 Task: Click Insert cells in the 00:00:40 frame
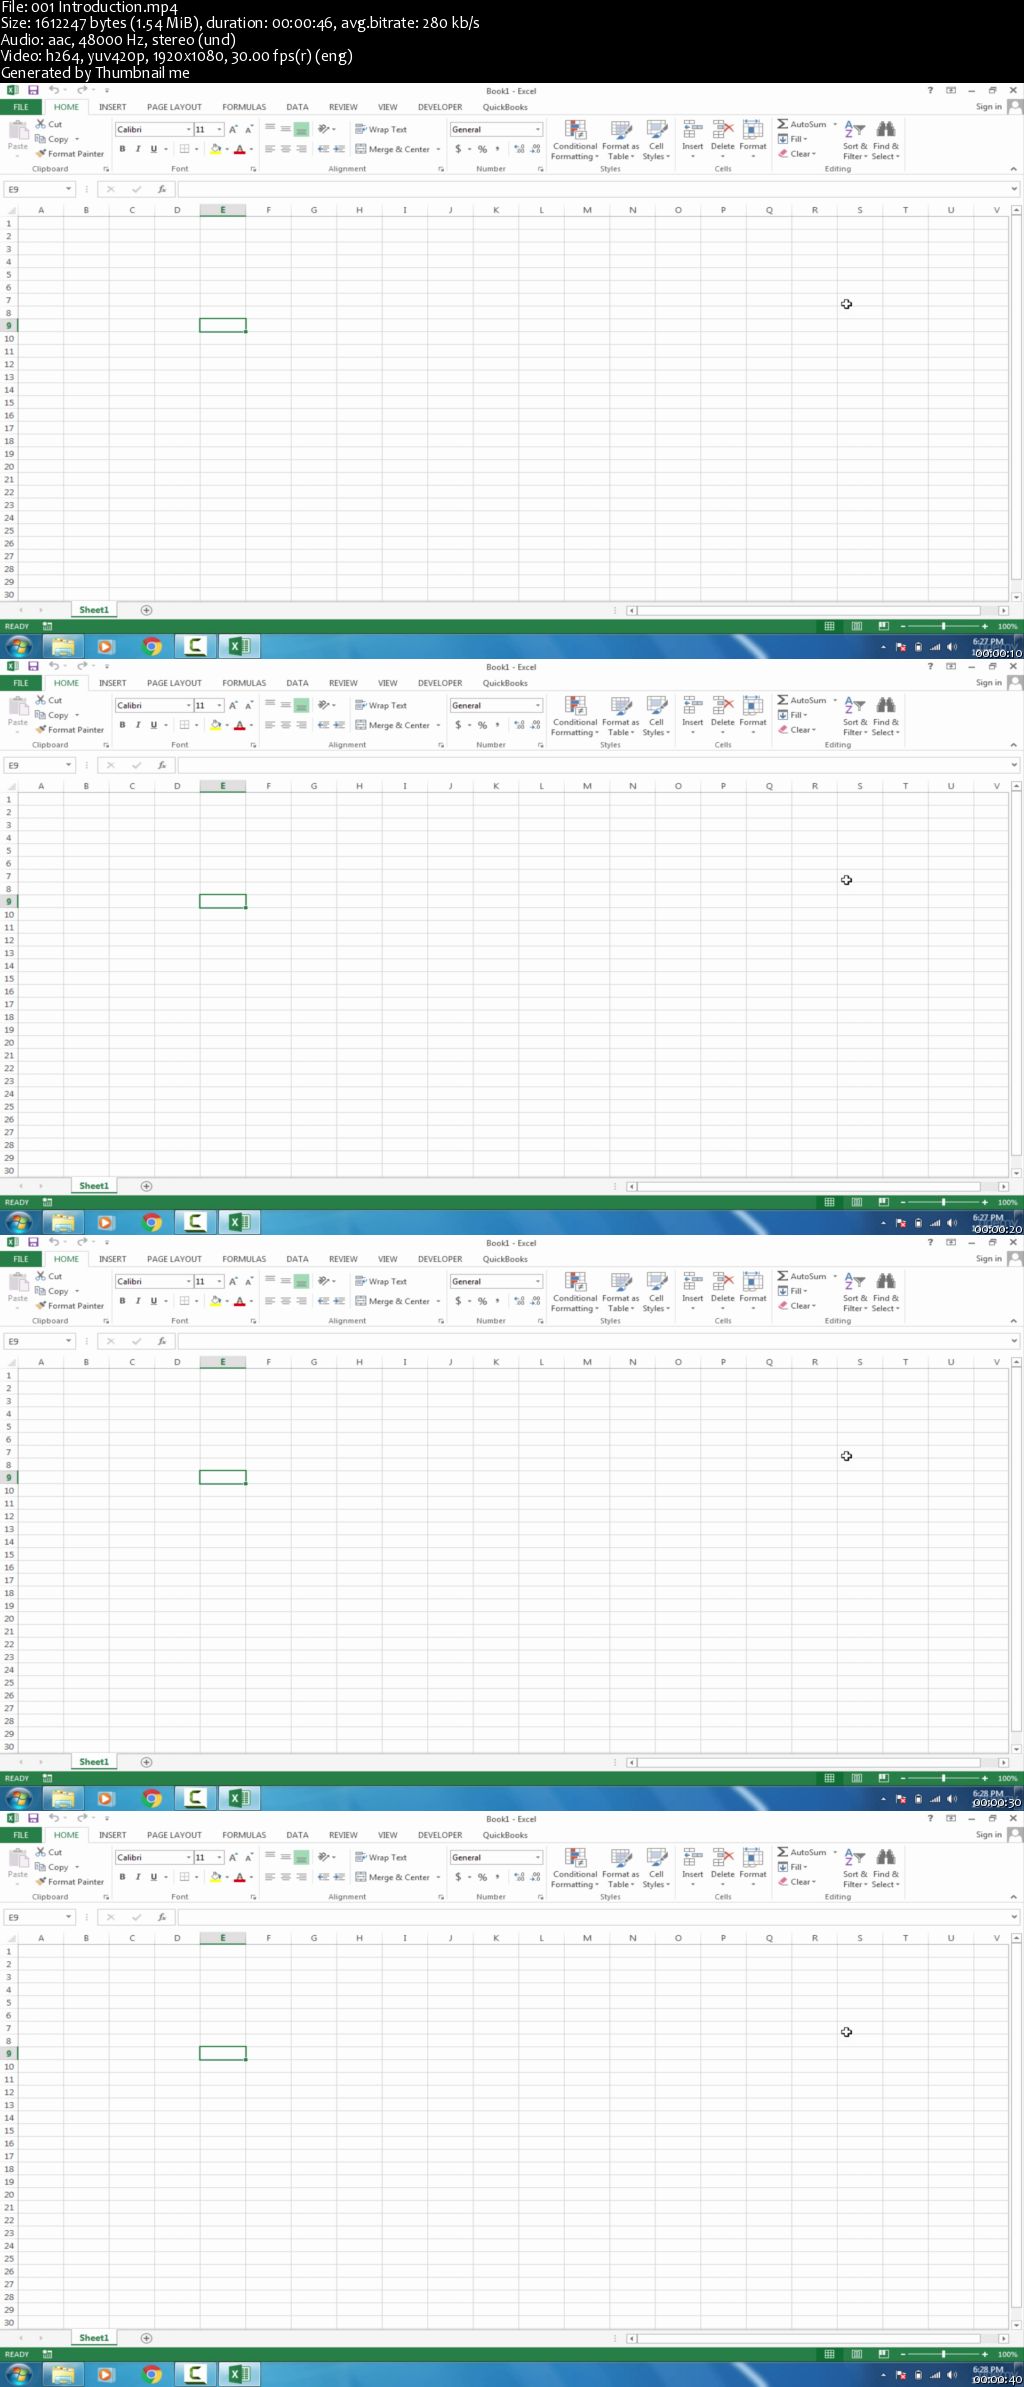point(692,1862)
